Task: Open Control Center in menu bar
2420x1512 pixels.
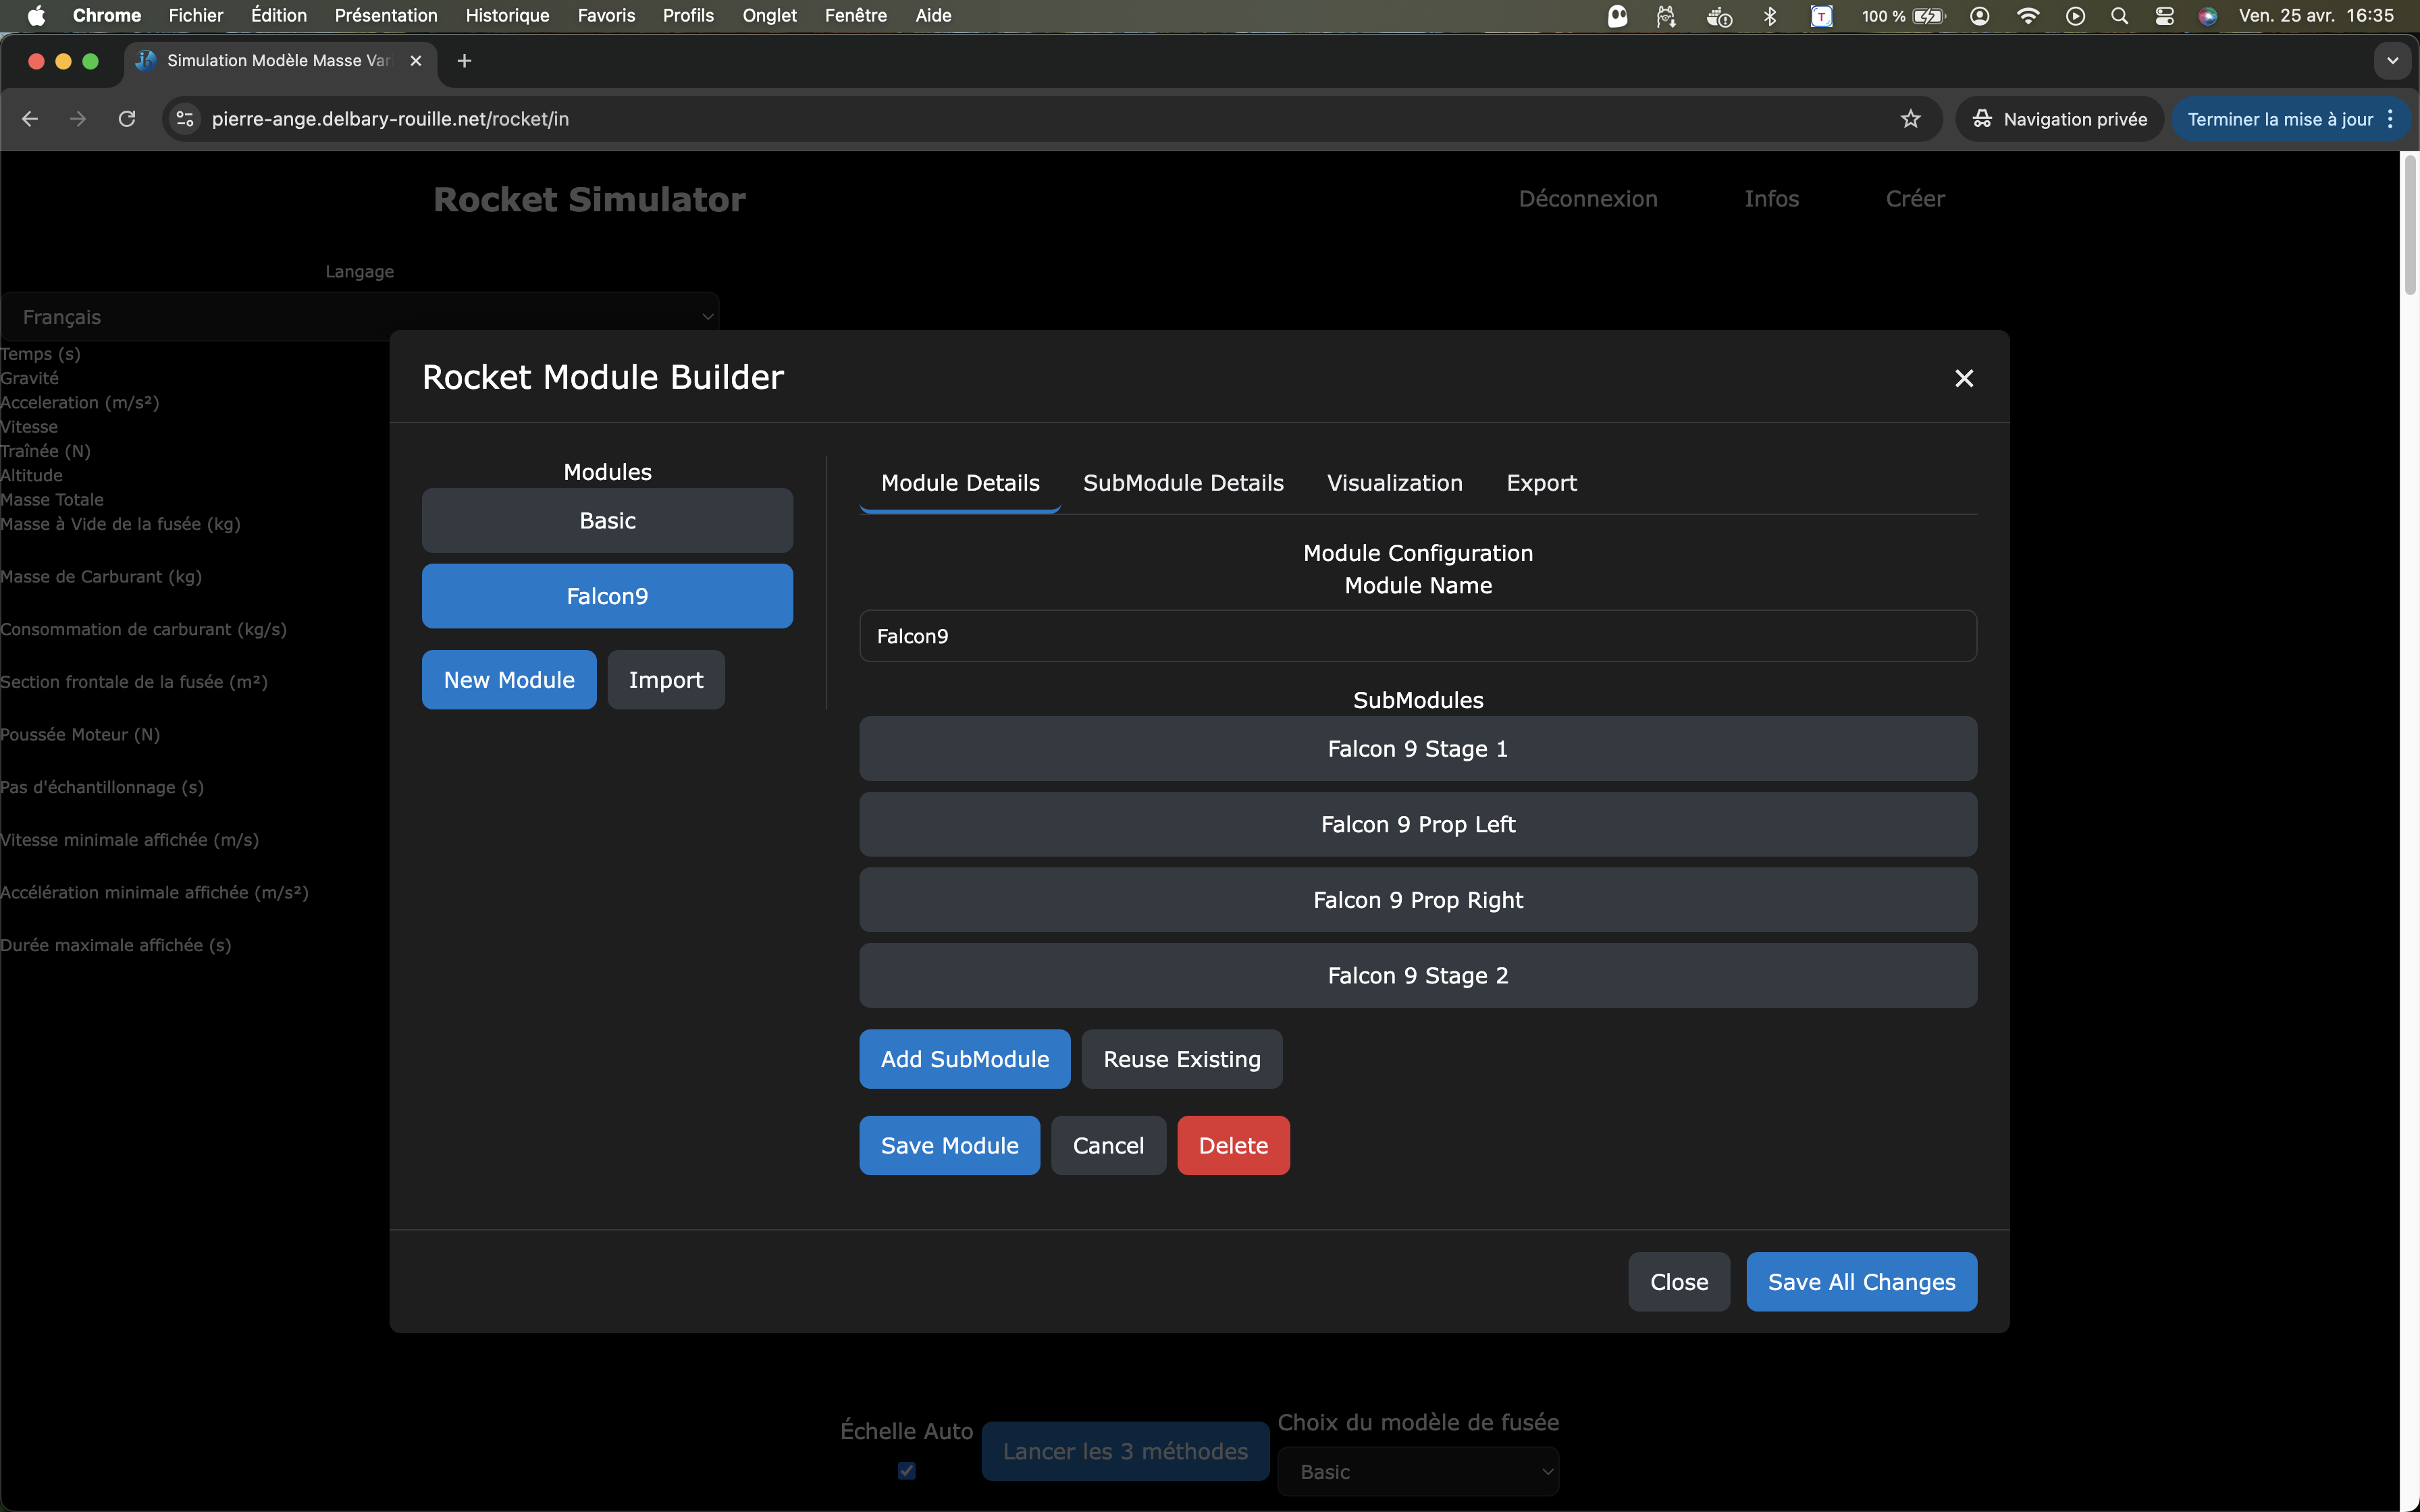Action: (x=2164, y=15)
